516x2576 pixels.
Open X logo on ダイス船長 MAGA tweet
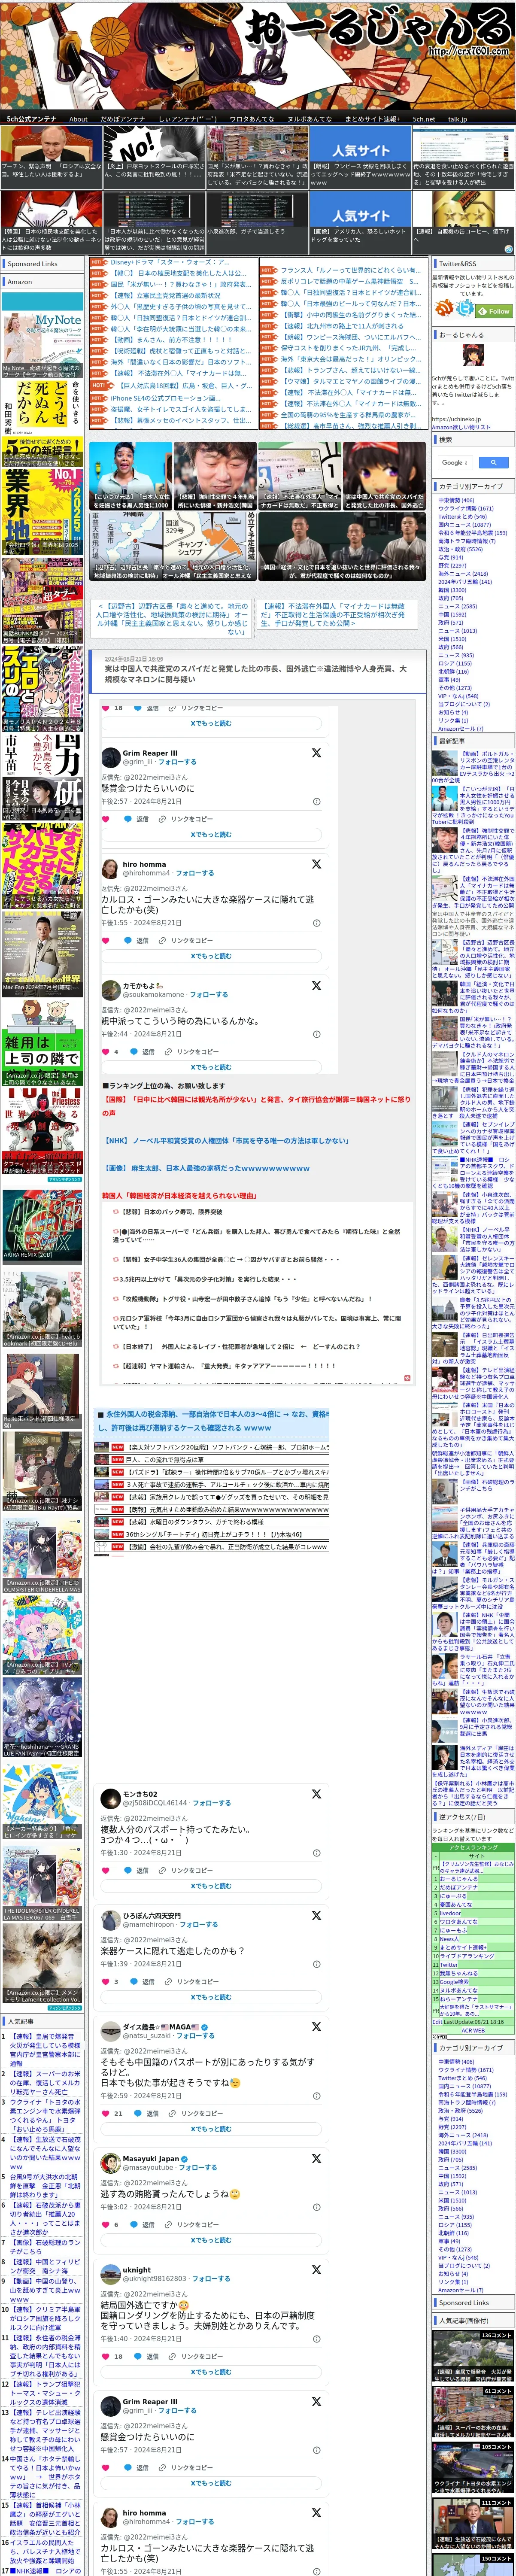tap(316, 2027)
